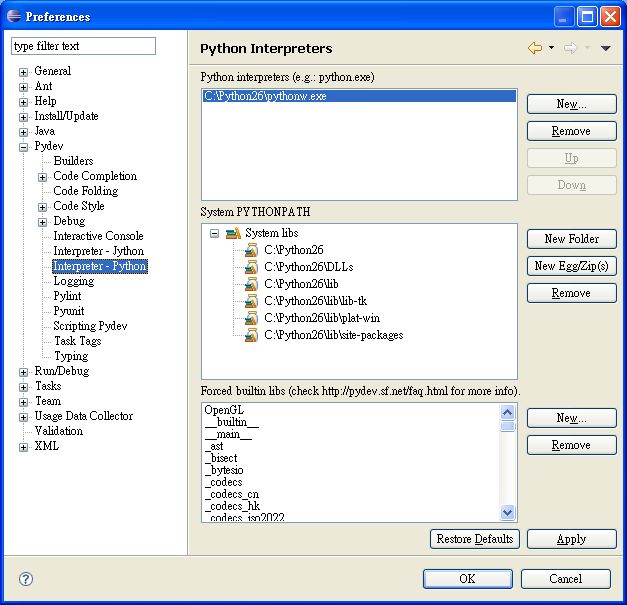Click New Egg/Zip(s) button
This screenshot has width=627, height=605.
571,266
